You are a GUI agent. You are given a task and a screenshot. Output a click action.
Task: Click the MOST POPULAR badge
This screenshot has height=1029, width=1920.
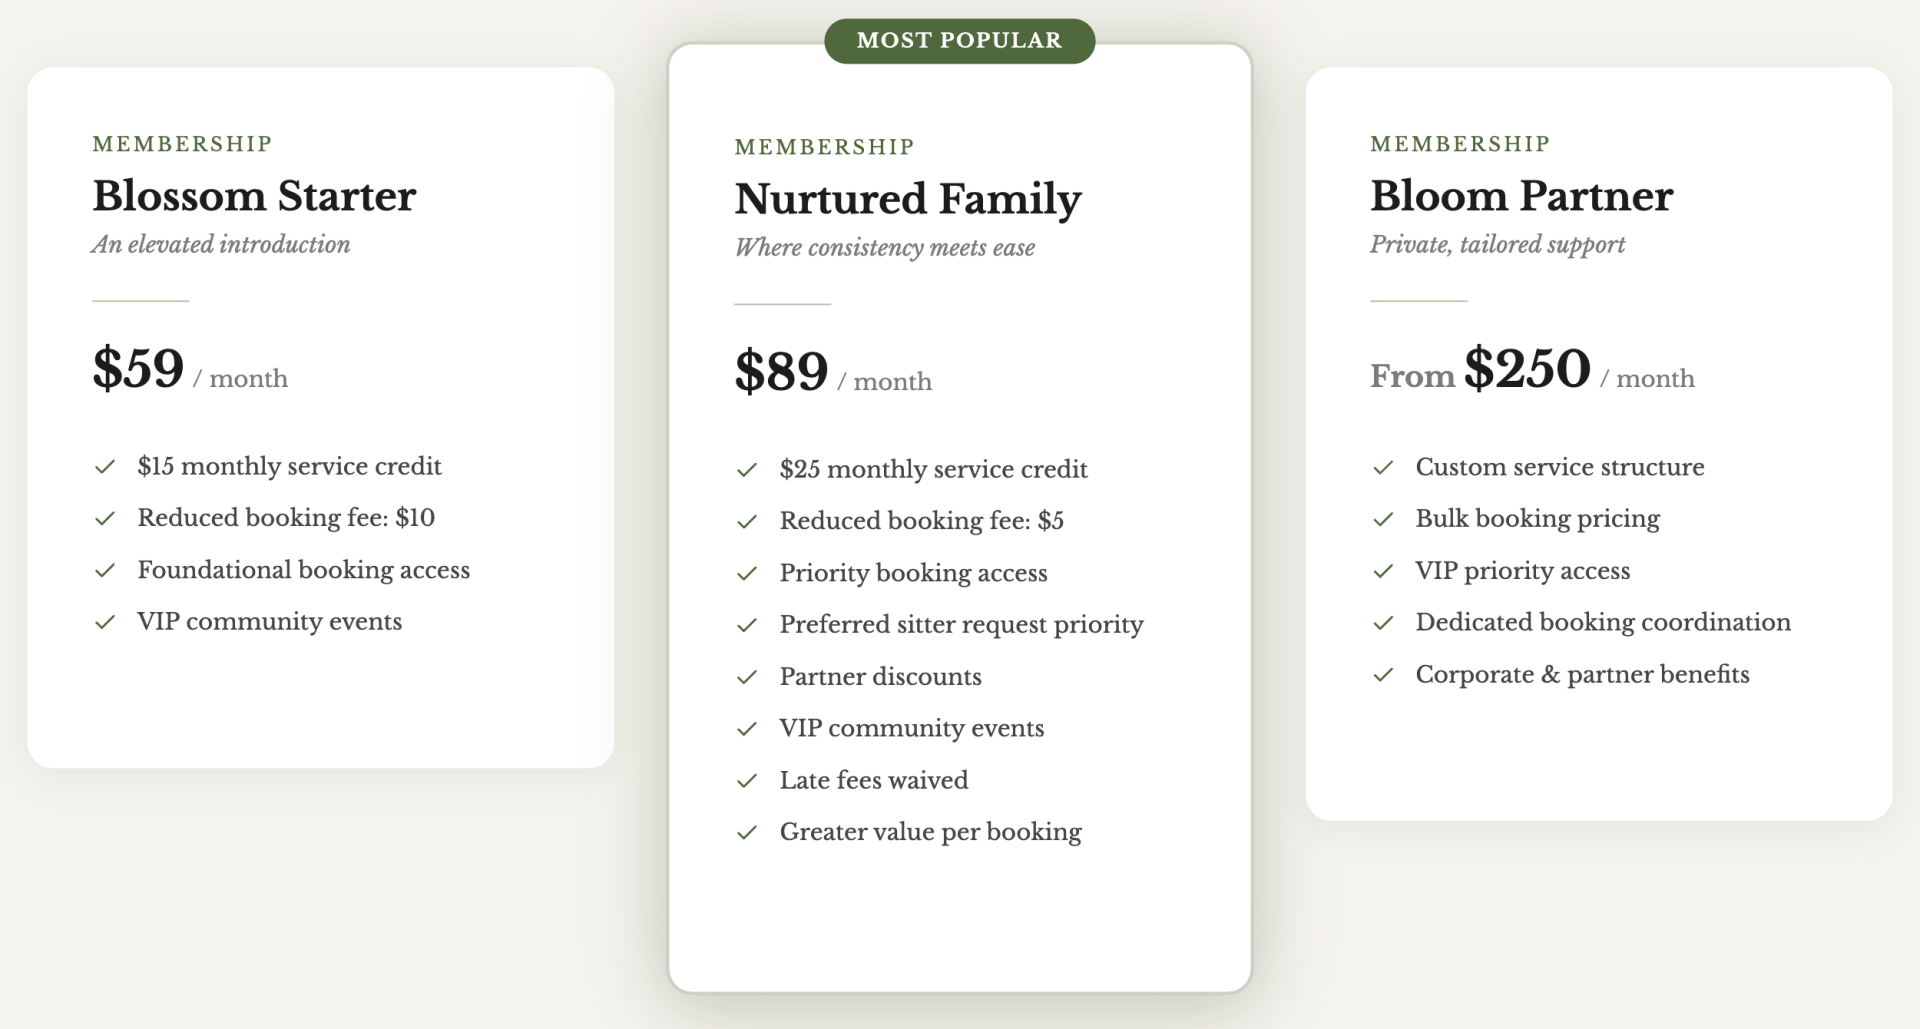click(959, 41)
